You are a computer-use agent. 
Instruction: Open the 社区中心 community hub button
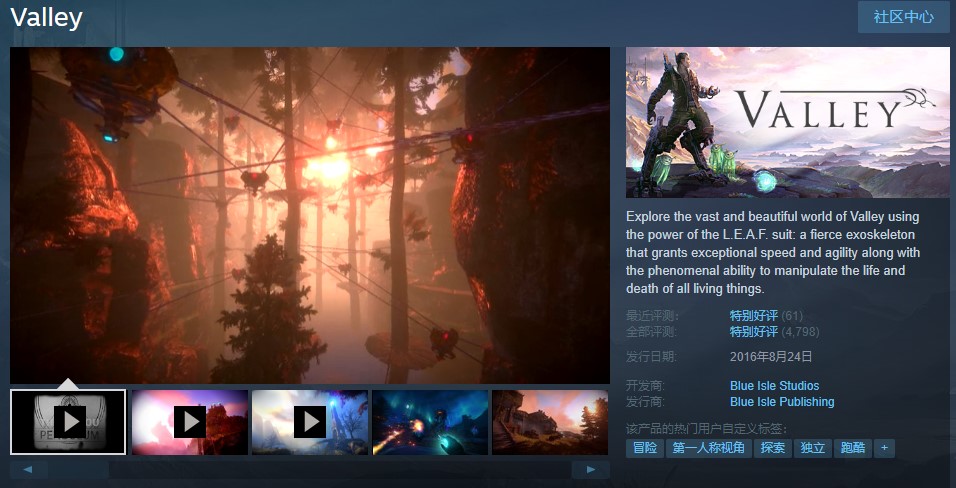903,17
